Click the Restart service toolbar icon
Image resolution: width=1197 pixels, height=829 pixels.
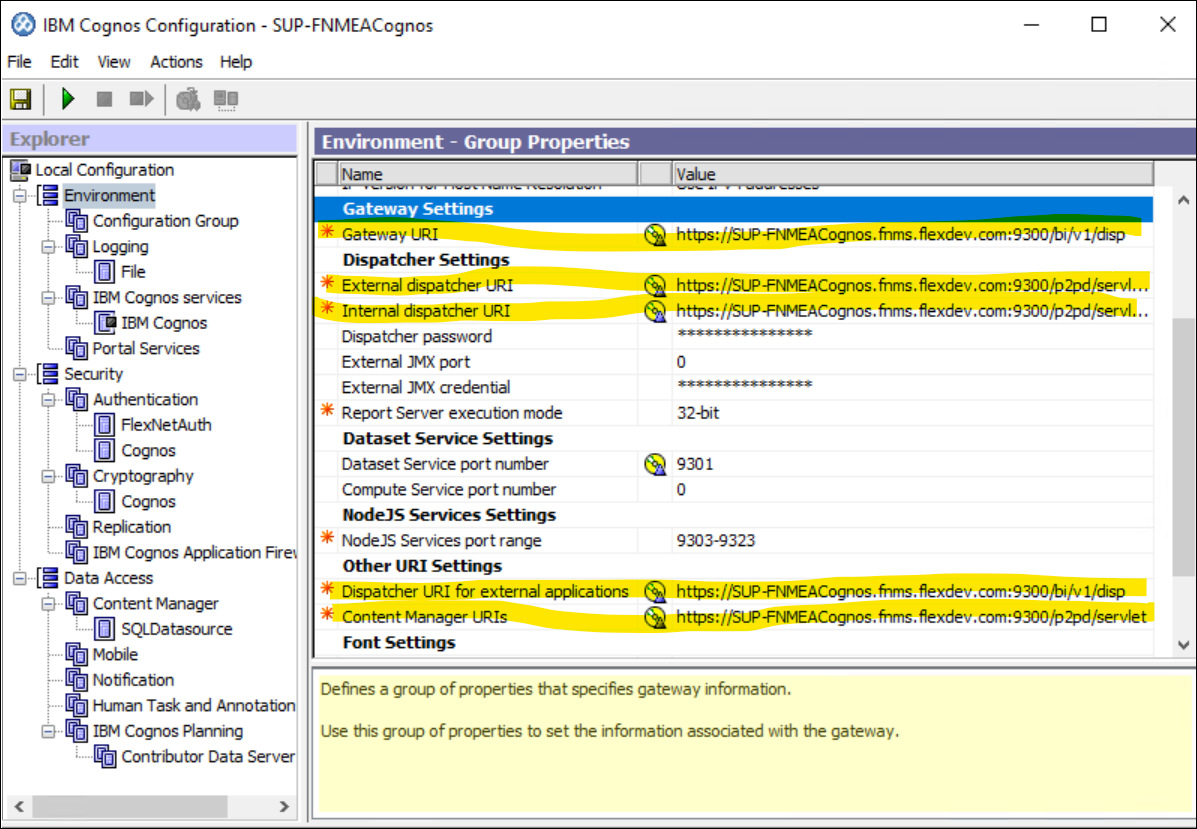141,99
